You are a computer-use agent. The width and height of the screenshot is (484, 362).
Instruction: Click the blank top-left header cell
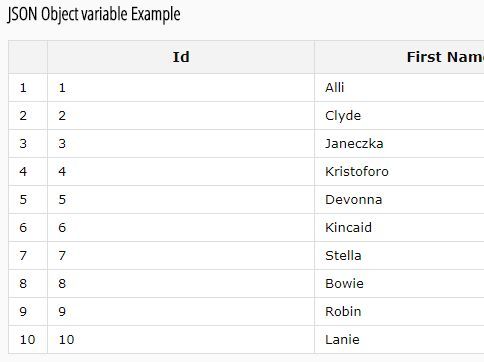28,57
